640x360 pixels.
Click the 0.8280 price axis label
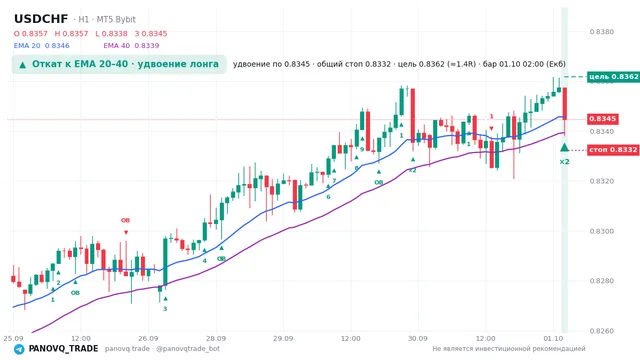[x=602, y=281]
